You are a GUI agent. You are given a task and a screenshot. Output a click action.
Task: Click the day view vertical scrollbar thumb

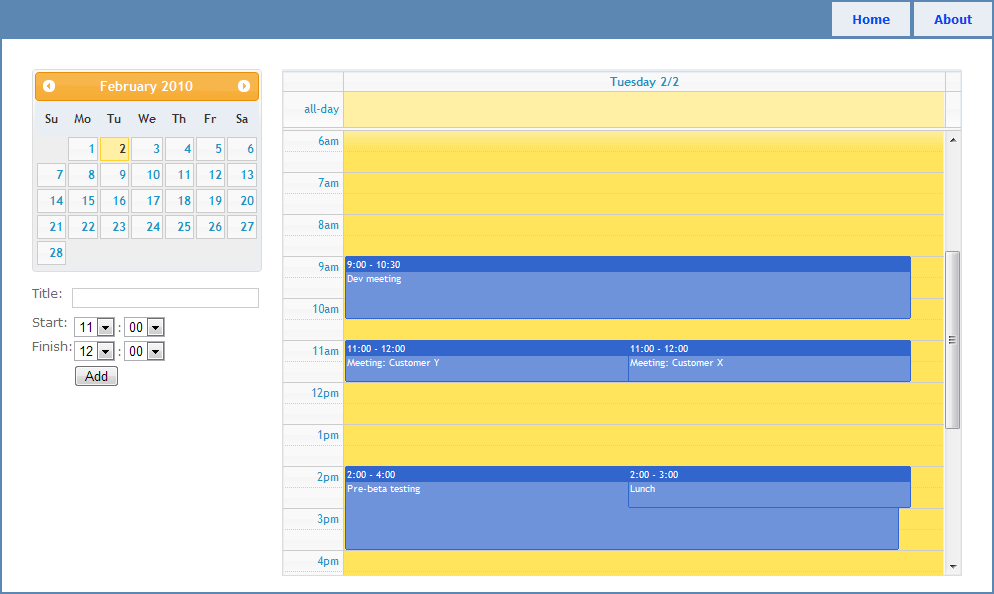[952, 340]
